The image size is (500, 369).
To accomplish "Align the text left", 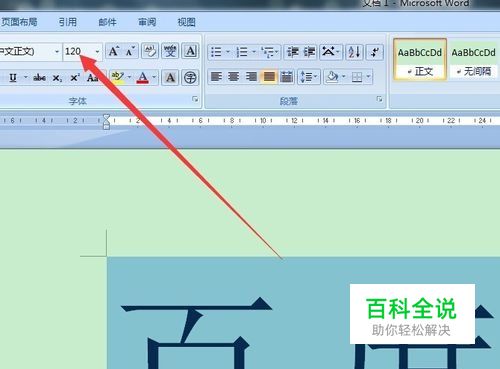I will click(216, 77).
